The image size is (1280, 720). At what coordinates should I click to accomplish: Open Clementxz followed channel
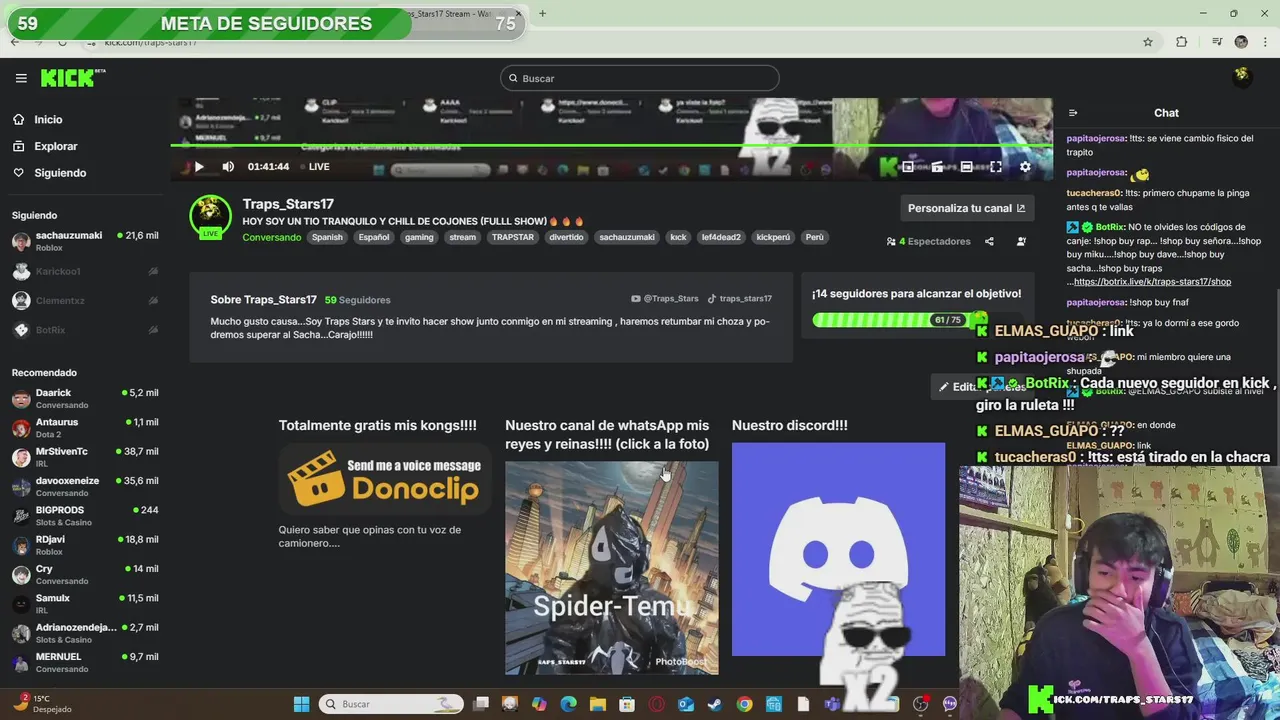coord(85,300)
